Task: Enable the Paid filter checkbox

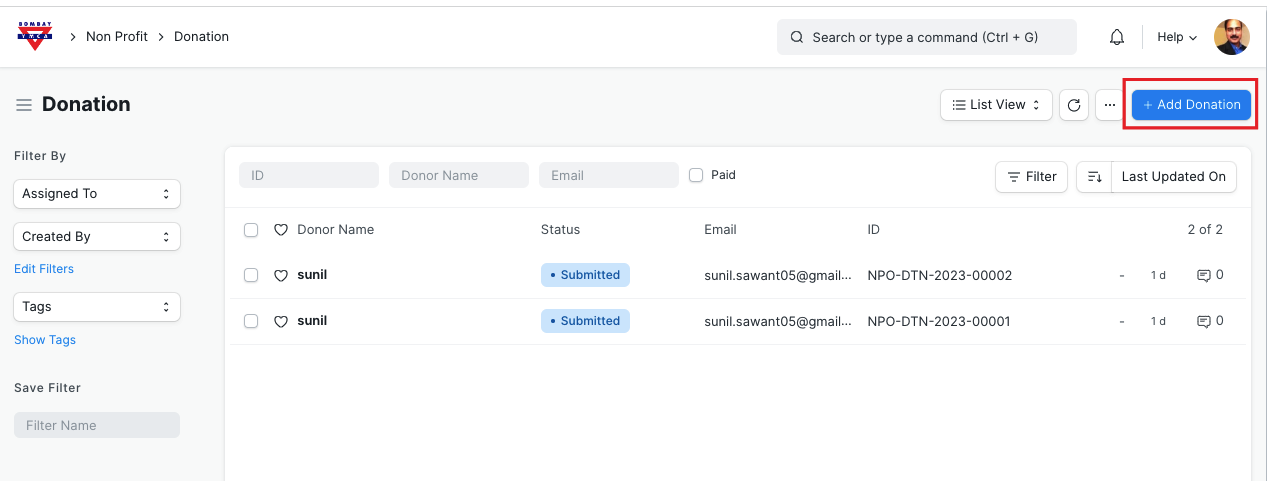Action: [696, 175]
